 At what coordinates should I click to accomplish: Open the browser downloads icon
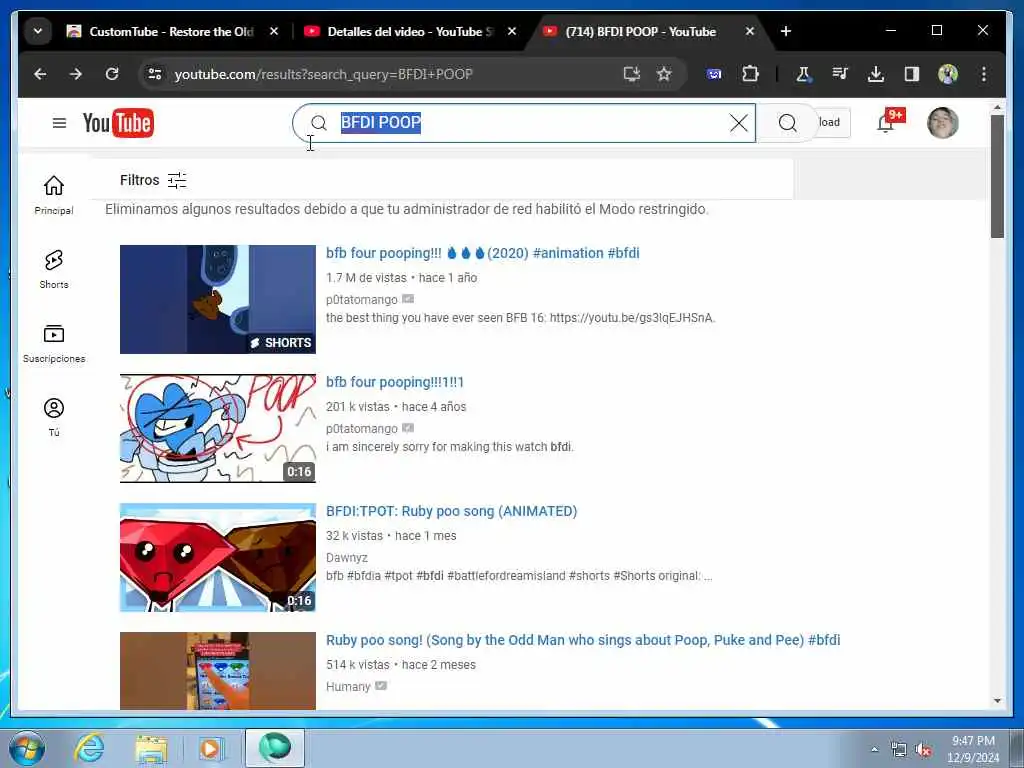(876, 74)
